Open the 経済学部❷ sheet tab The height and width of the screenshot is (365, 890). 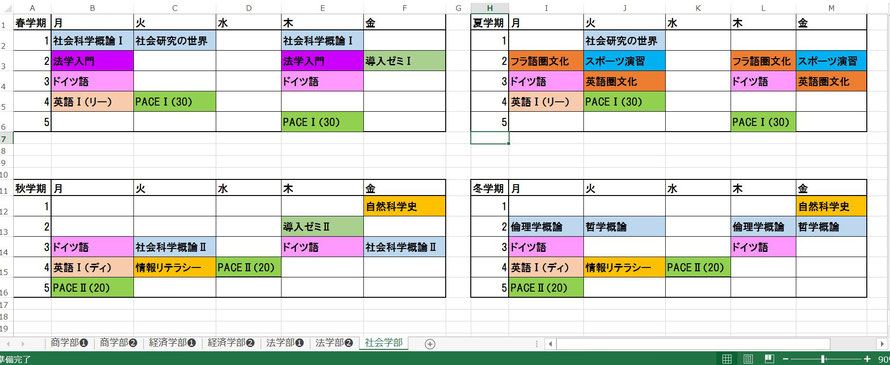click(x=230, y=343)
